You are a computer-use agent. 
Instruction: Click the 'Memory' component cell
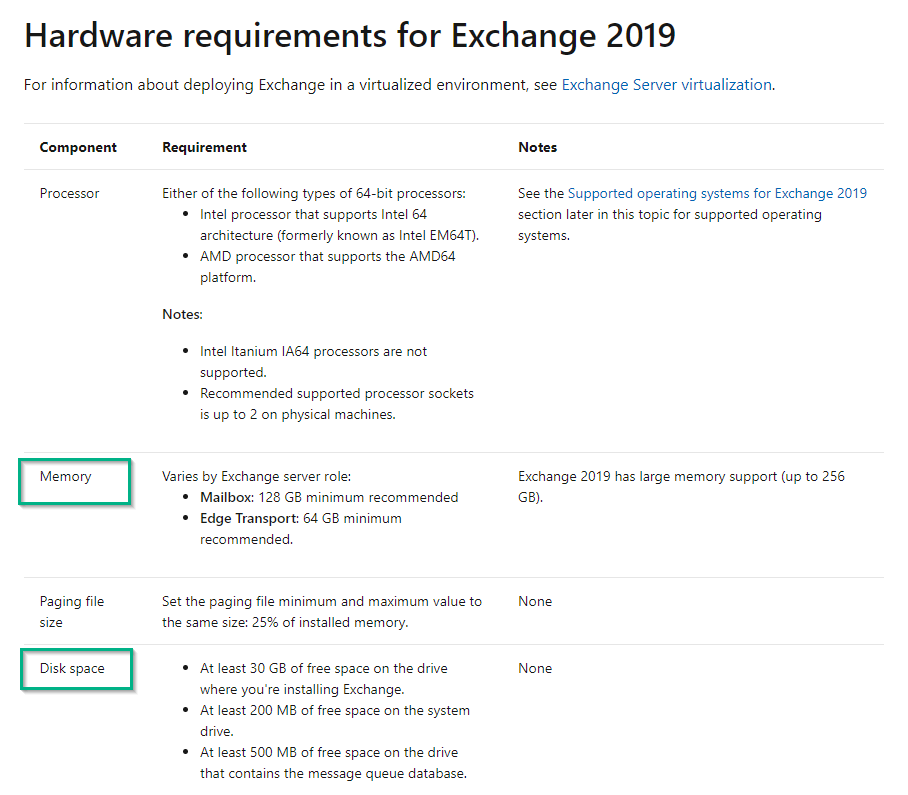(x=65, y=477)
